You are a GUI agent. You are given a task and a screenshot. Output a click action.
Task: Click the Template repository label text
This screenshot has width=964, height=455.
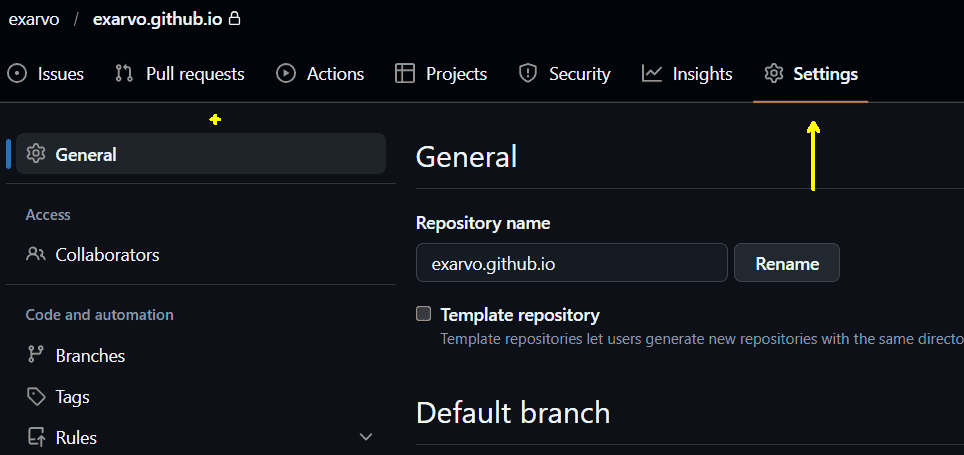point(520,315)
